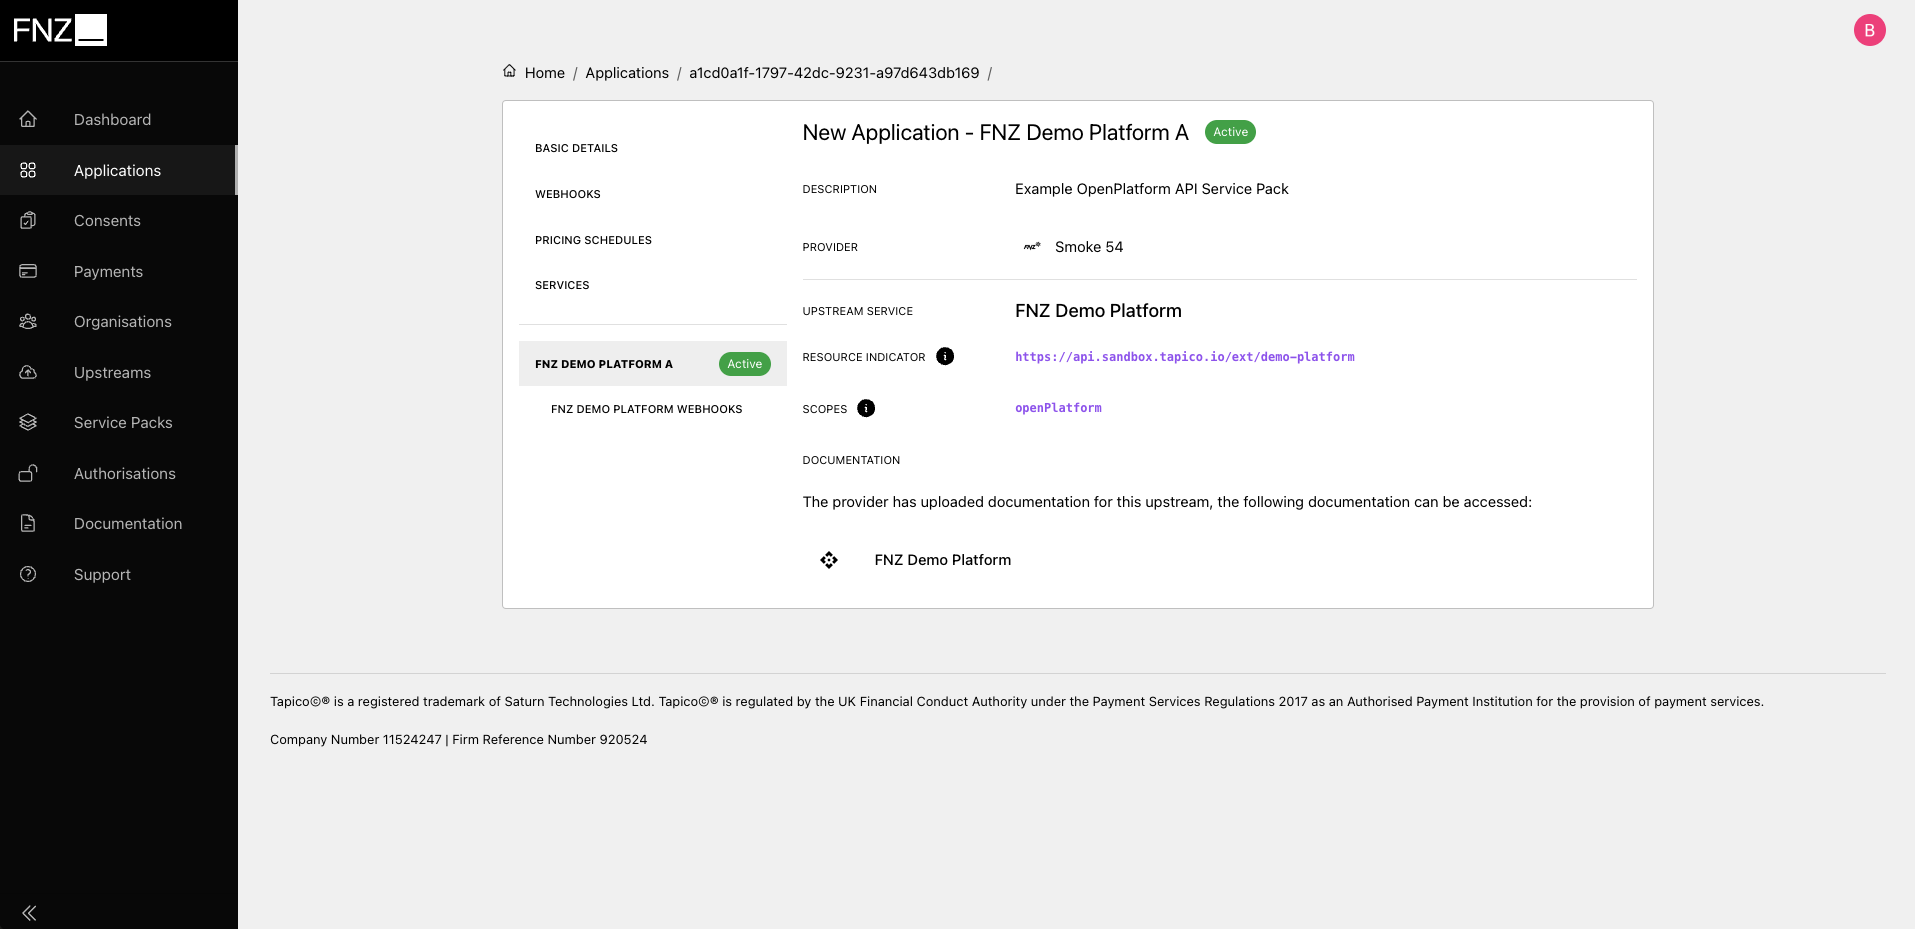Show the Scopes info tooltip icon
This screenshot has height=929, width=1915.
click(866, 408)
